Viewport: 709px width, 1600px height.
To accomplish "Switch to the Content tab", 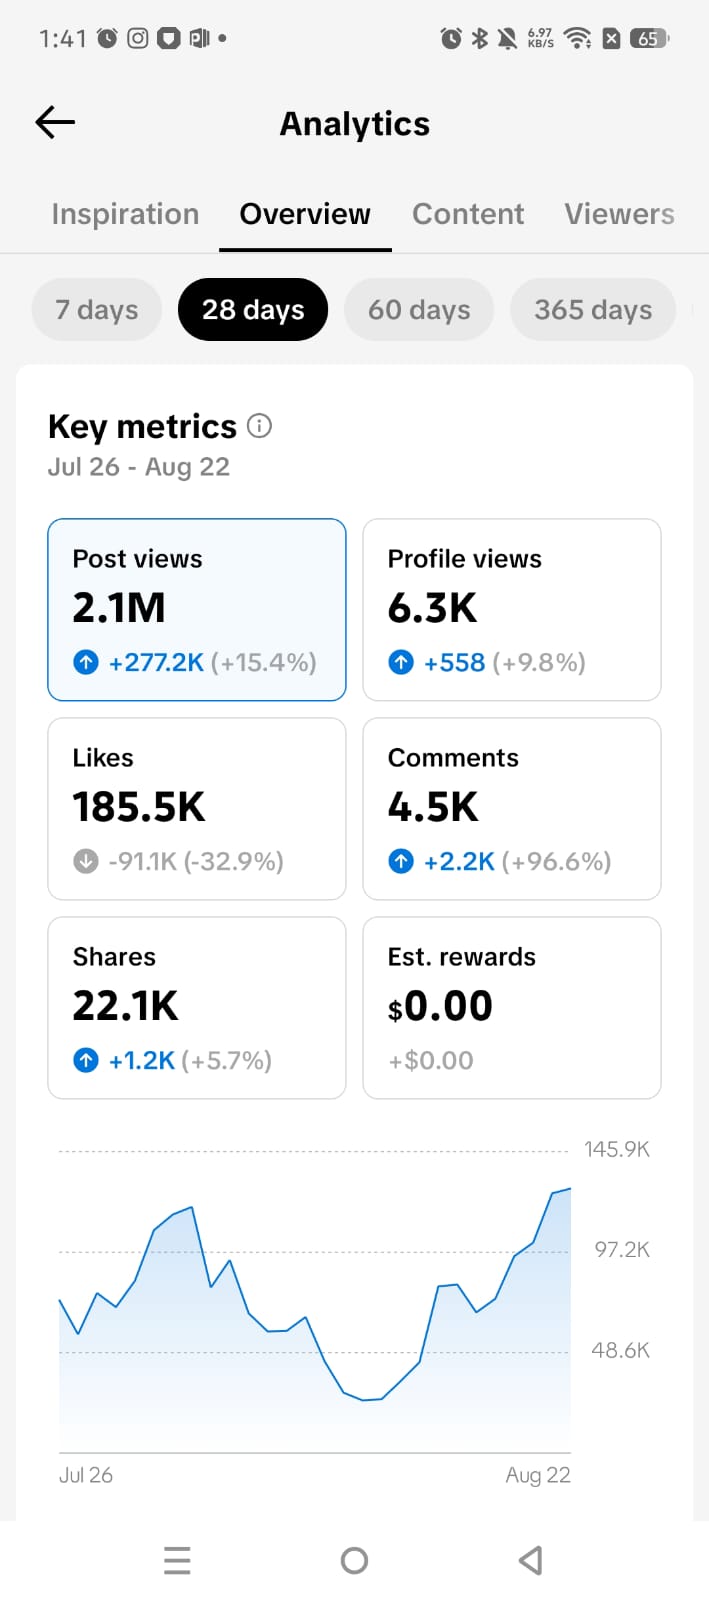I will [468, 214].
